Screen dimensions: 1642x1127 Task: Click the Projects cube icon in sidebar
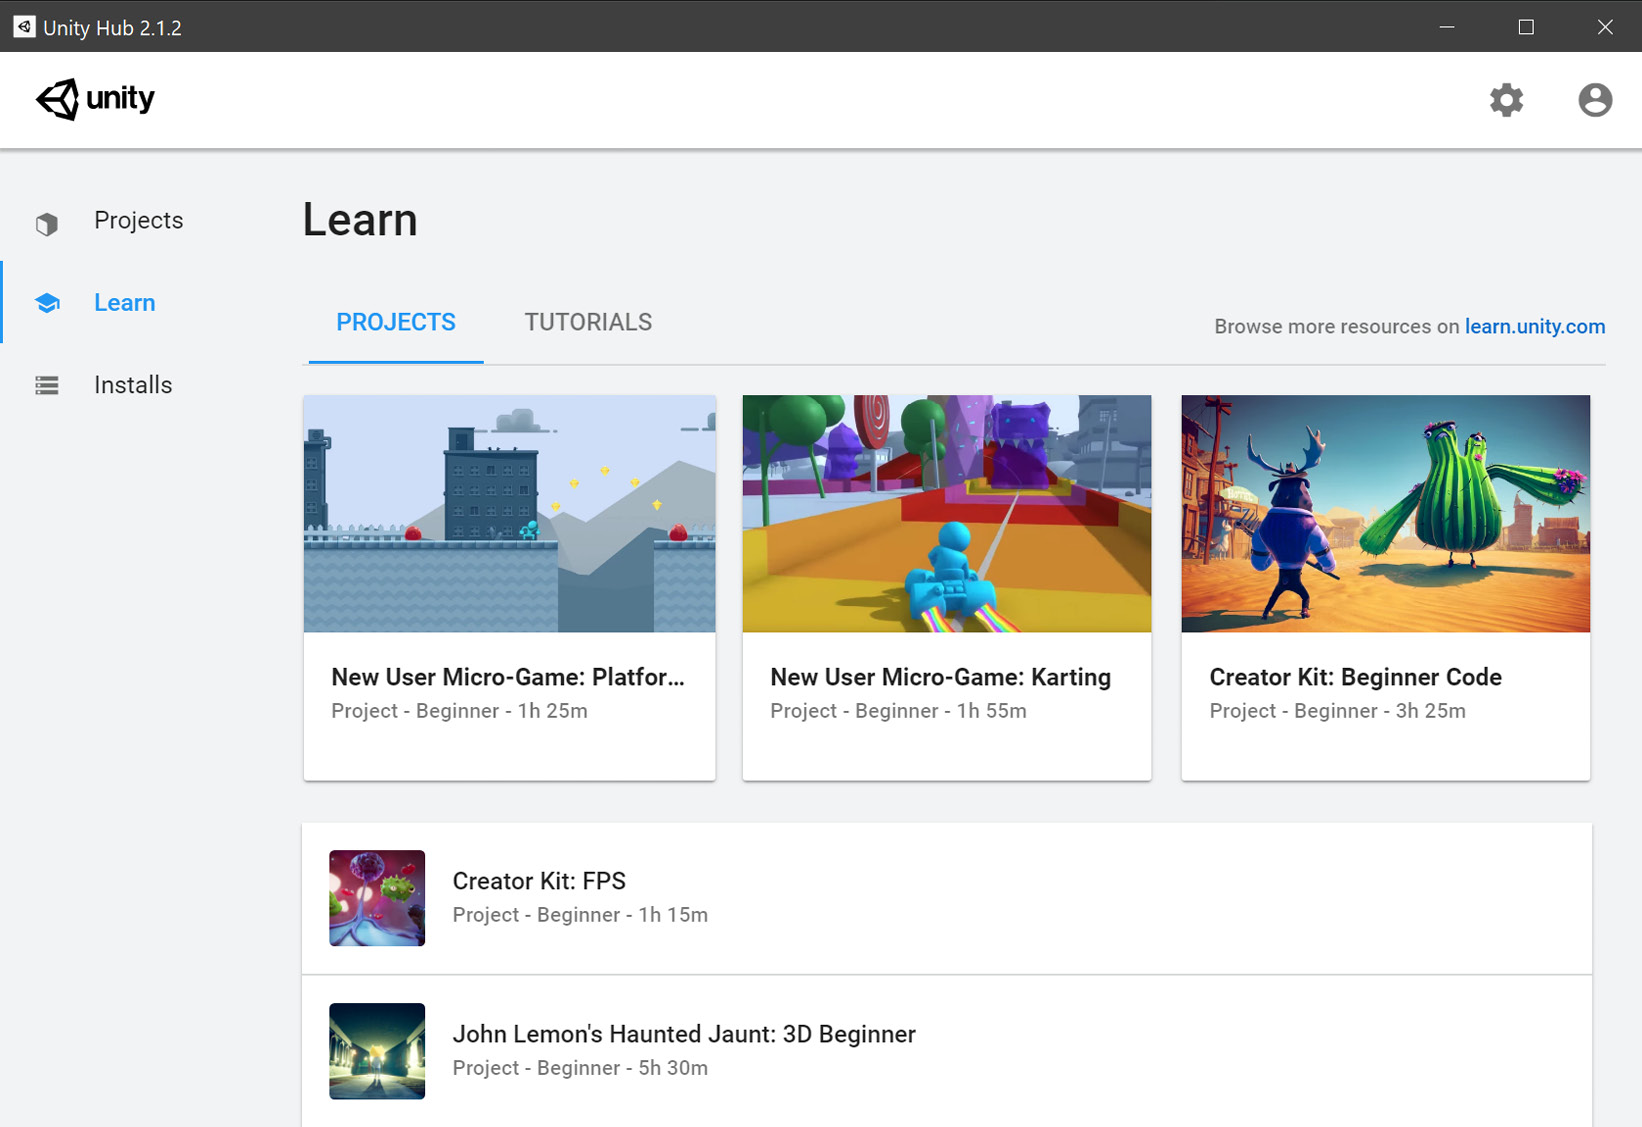pos(47,223)
